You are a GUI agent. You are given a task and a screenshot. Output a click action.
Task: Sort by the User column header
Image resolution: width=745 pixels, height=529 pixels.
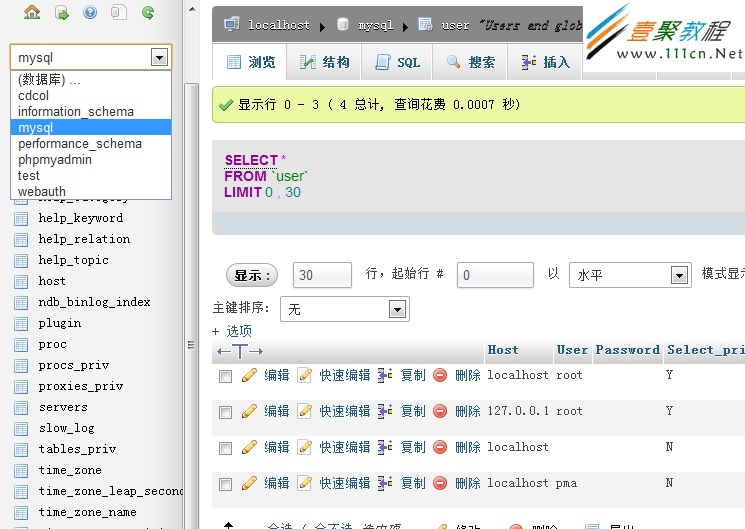572,350
